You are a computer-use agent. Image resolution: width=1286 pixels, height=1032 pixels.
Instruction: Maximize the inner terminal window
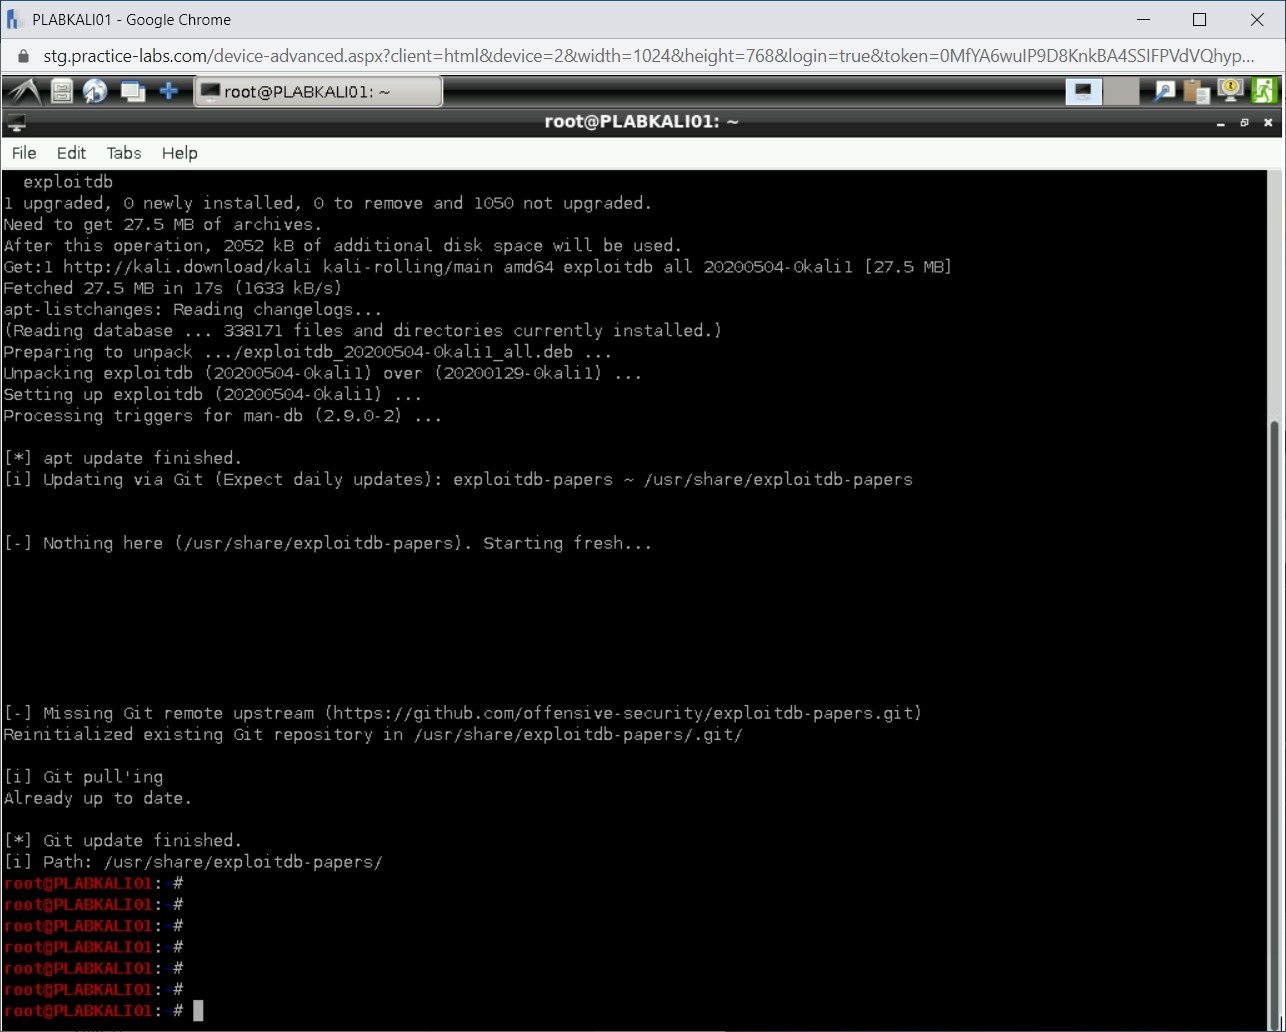click(x=1244, y=123)
